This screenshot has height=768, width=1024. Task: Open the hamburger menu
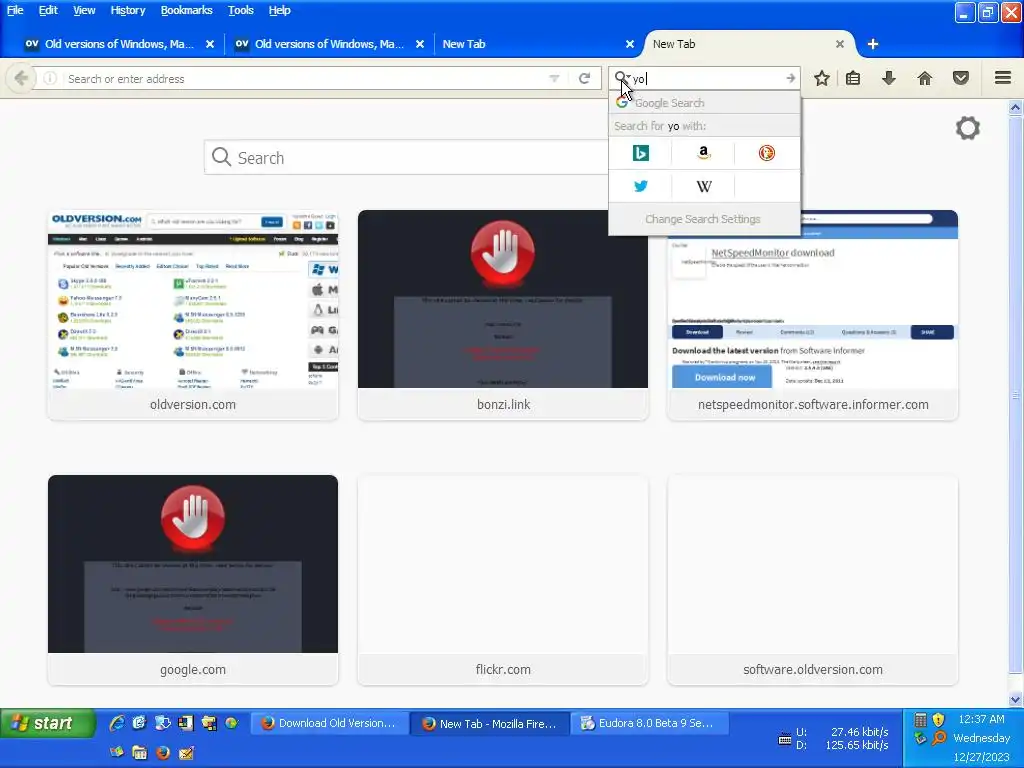click(x=1003, y=78)
